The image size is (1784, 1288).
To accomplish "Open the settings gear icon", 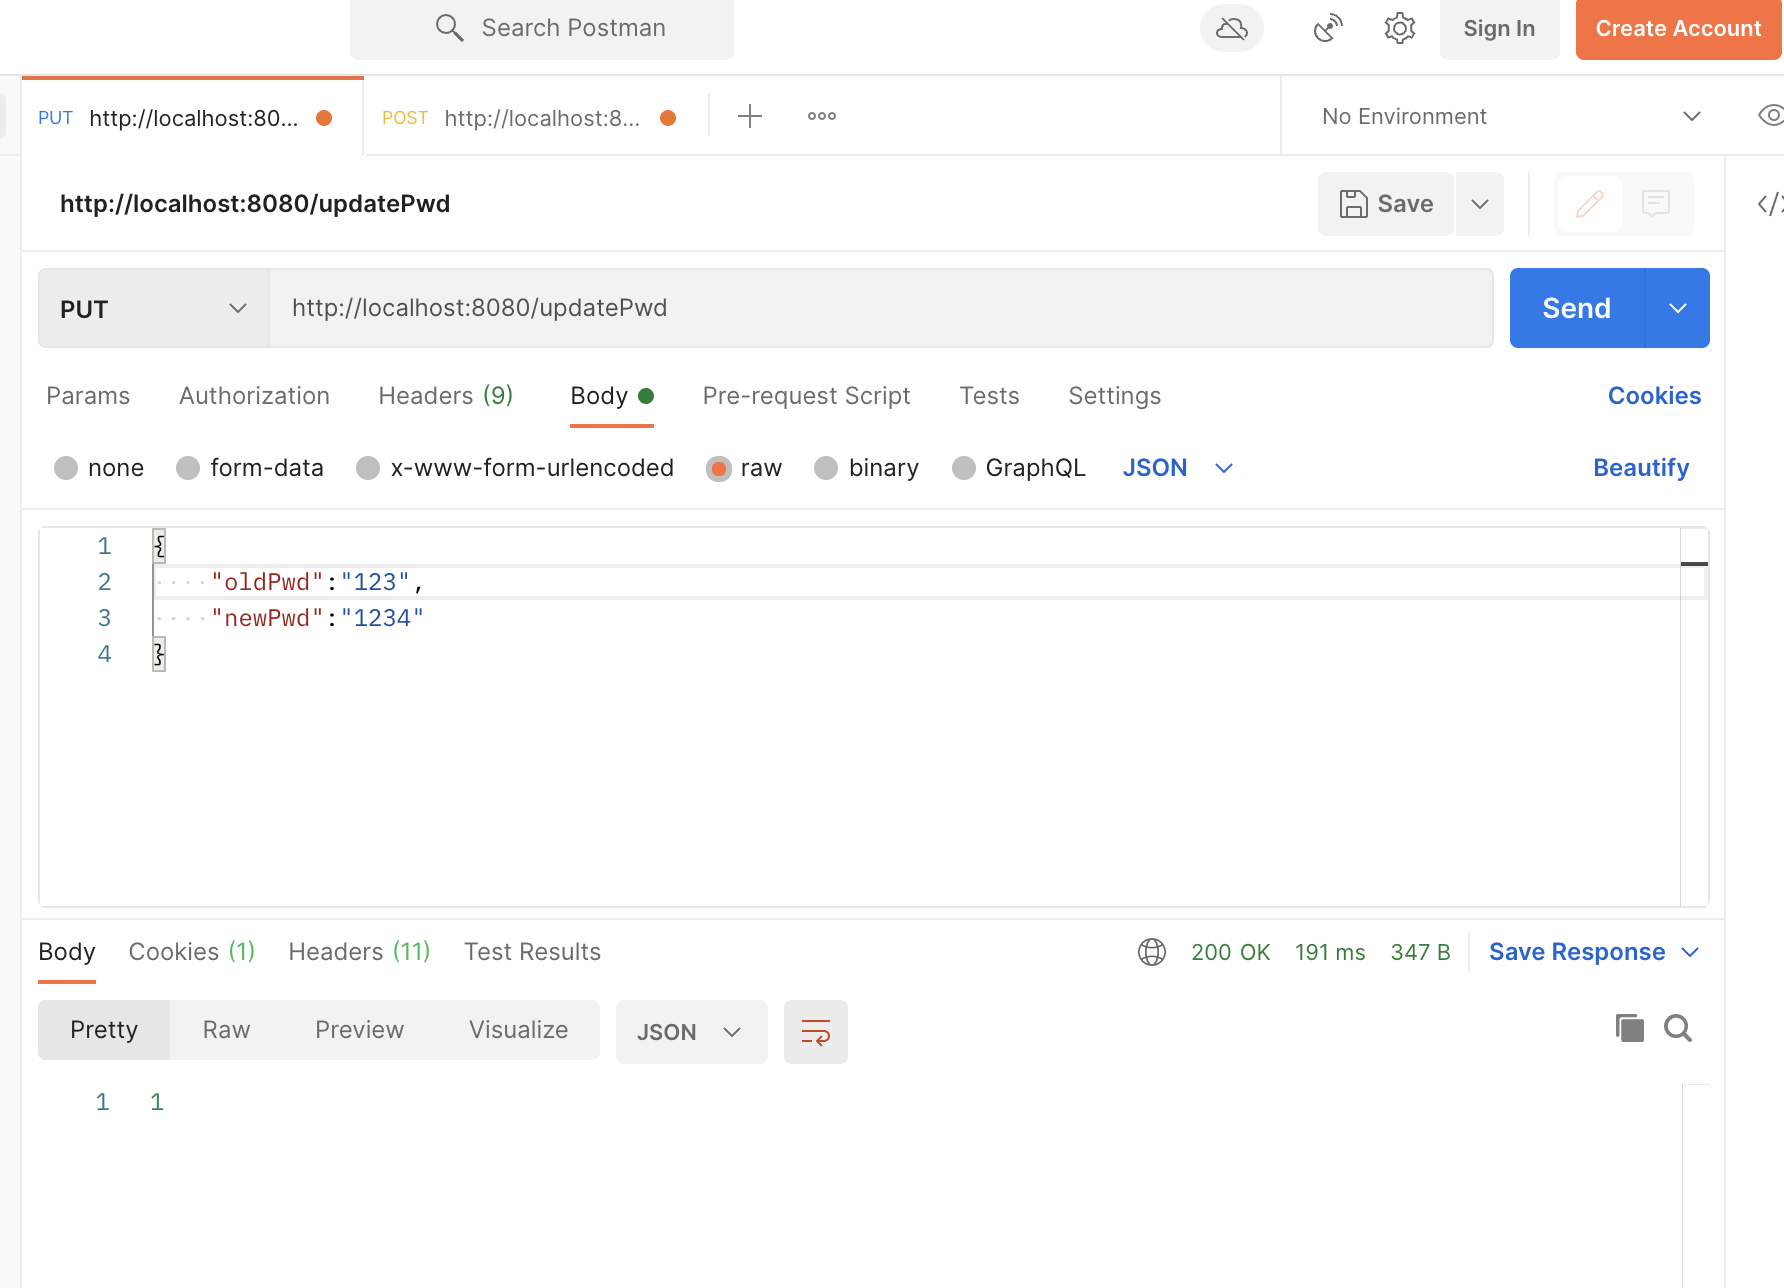I will (1400, 28).
